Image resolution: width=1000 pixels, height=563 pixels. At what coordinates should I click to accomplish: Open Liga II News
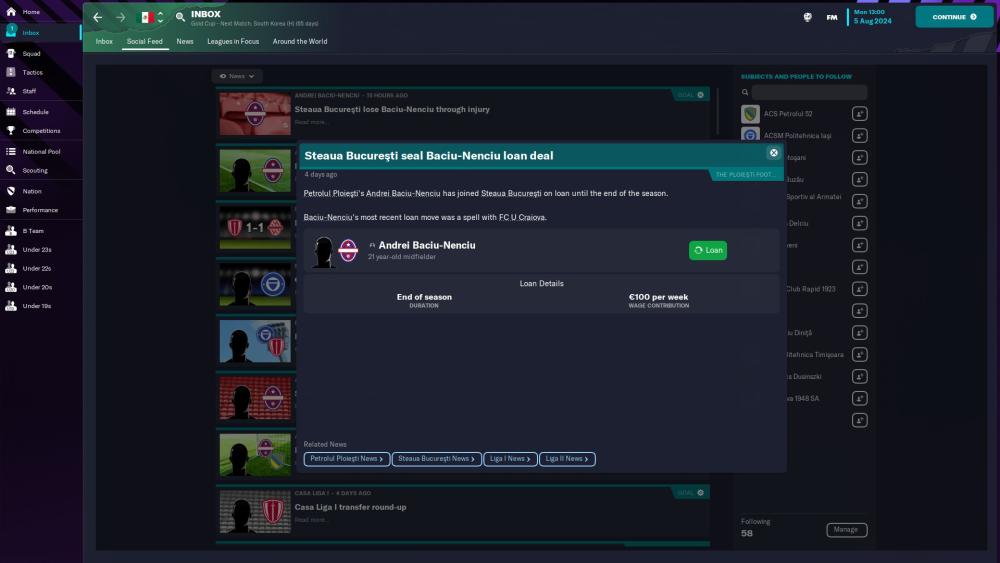[567, 459]
